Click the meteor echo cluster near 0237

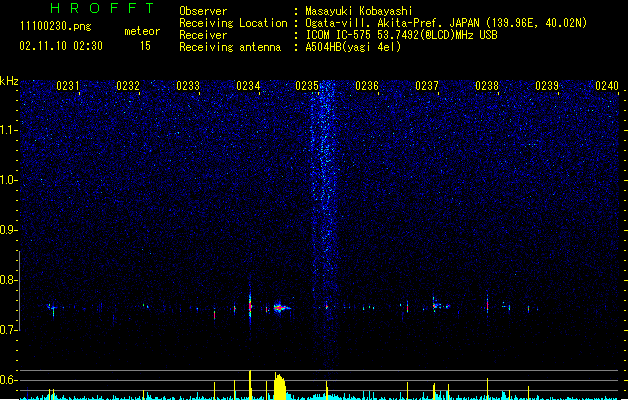coord(440,305)
